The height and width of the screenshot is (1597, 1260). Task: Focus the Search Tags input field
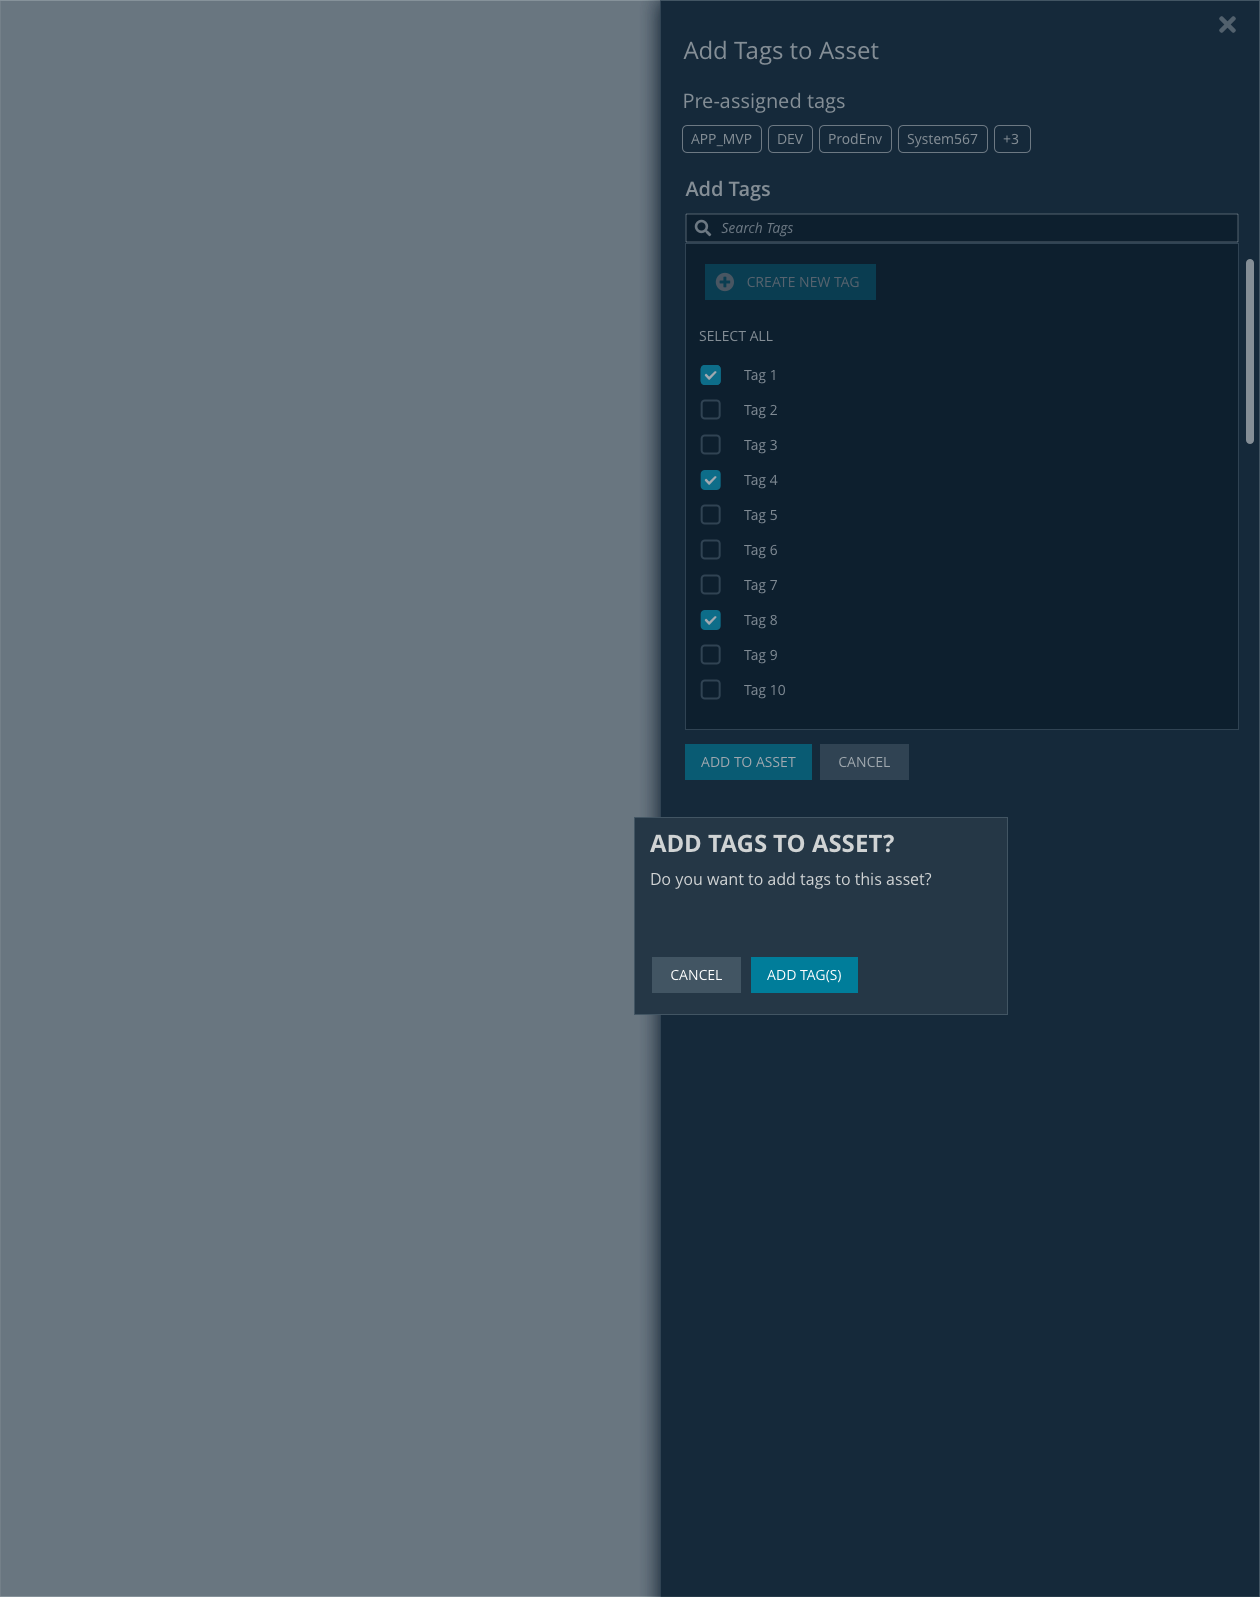point(970,228)
